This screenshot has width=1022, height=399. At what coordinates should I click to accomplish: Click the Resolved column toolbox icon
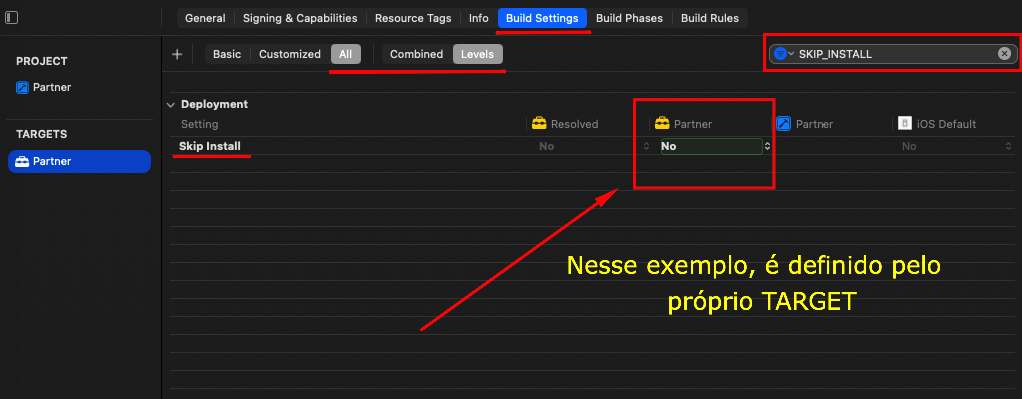point(539,123)
